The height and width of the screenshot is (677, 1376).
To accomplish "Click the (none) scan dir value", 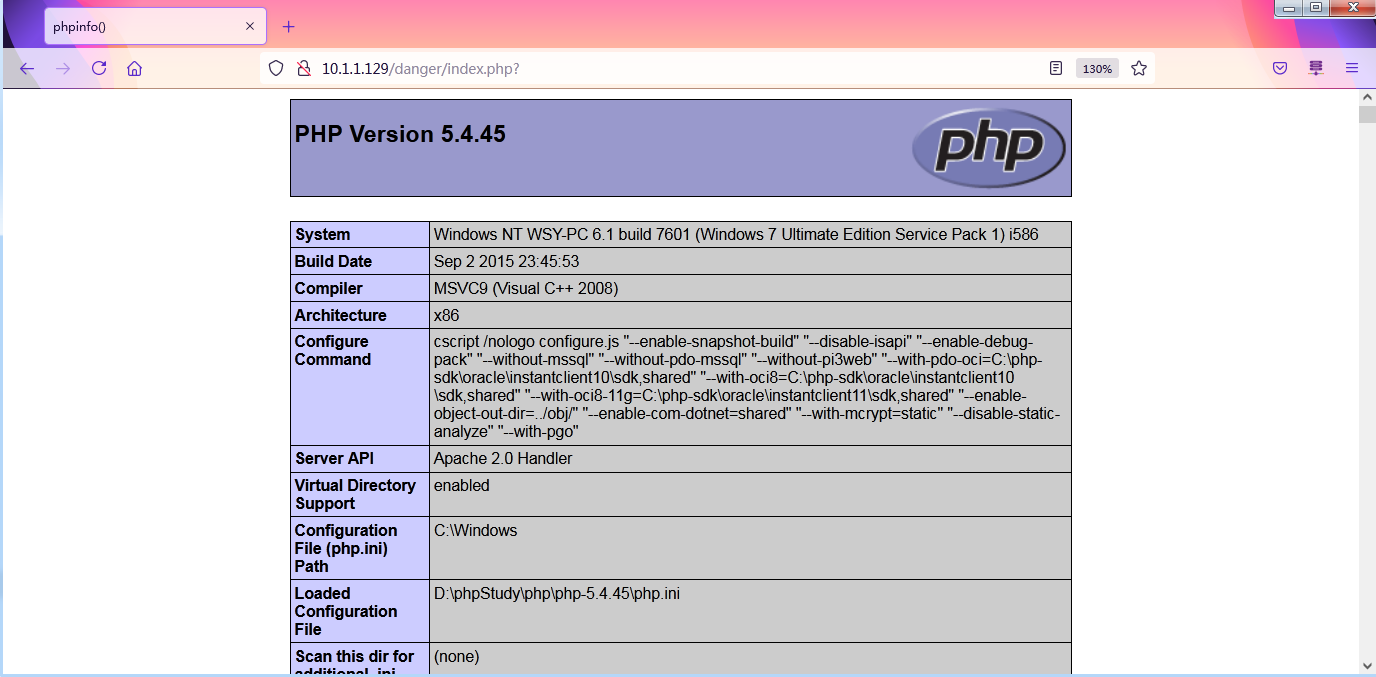I will point(456,657).
